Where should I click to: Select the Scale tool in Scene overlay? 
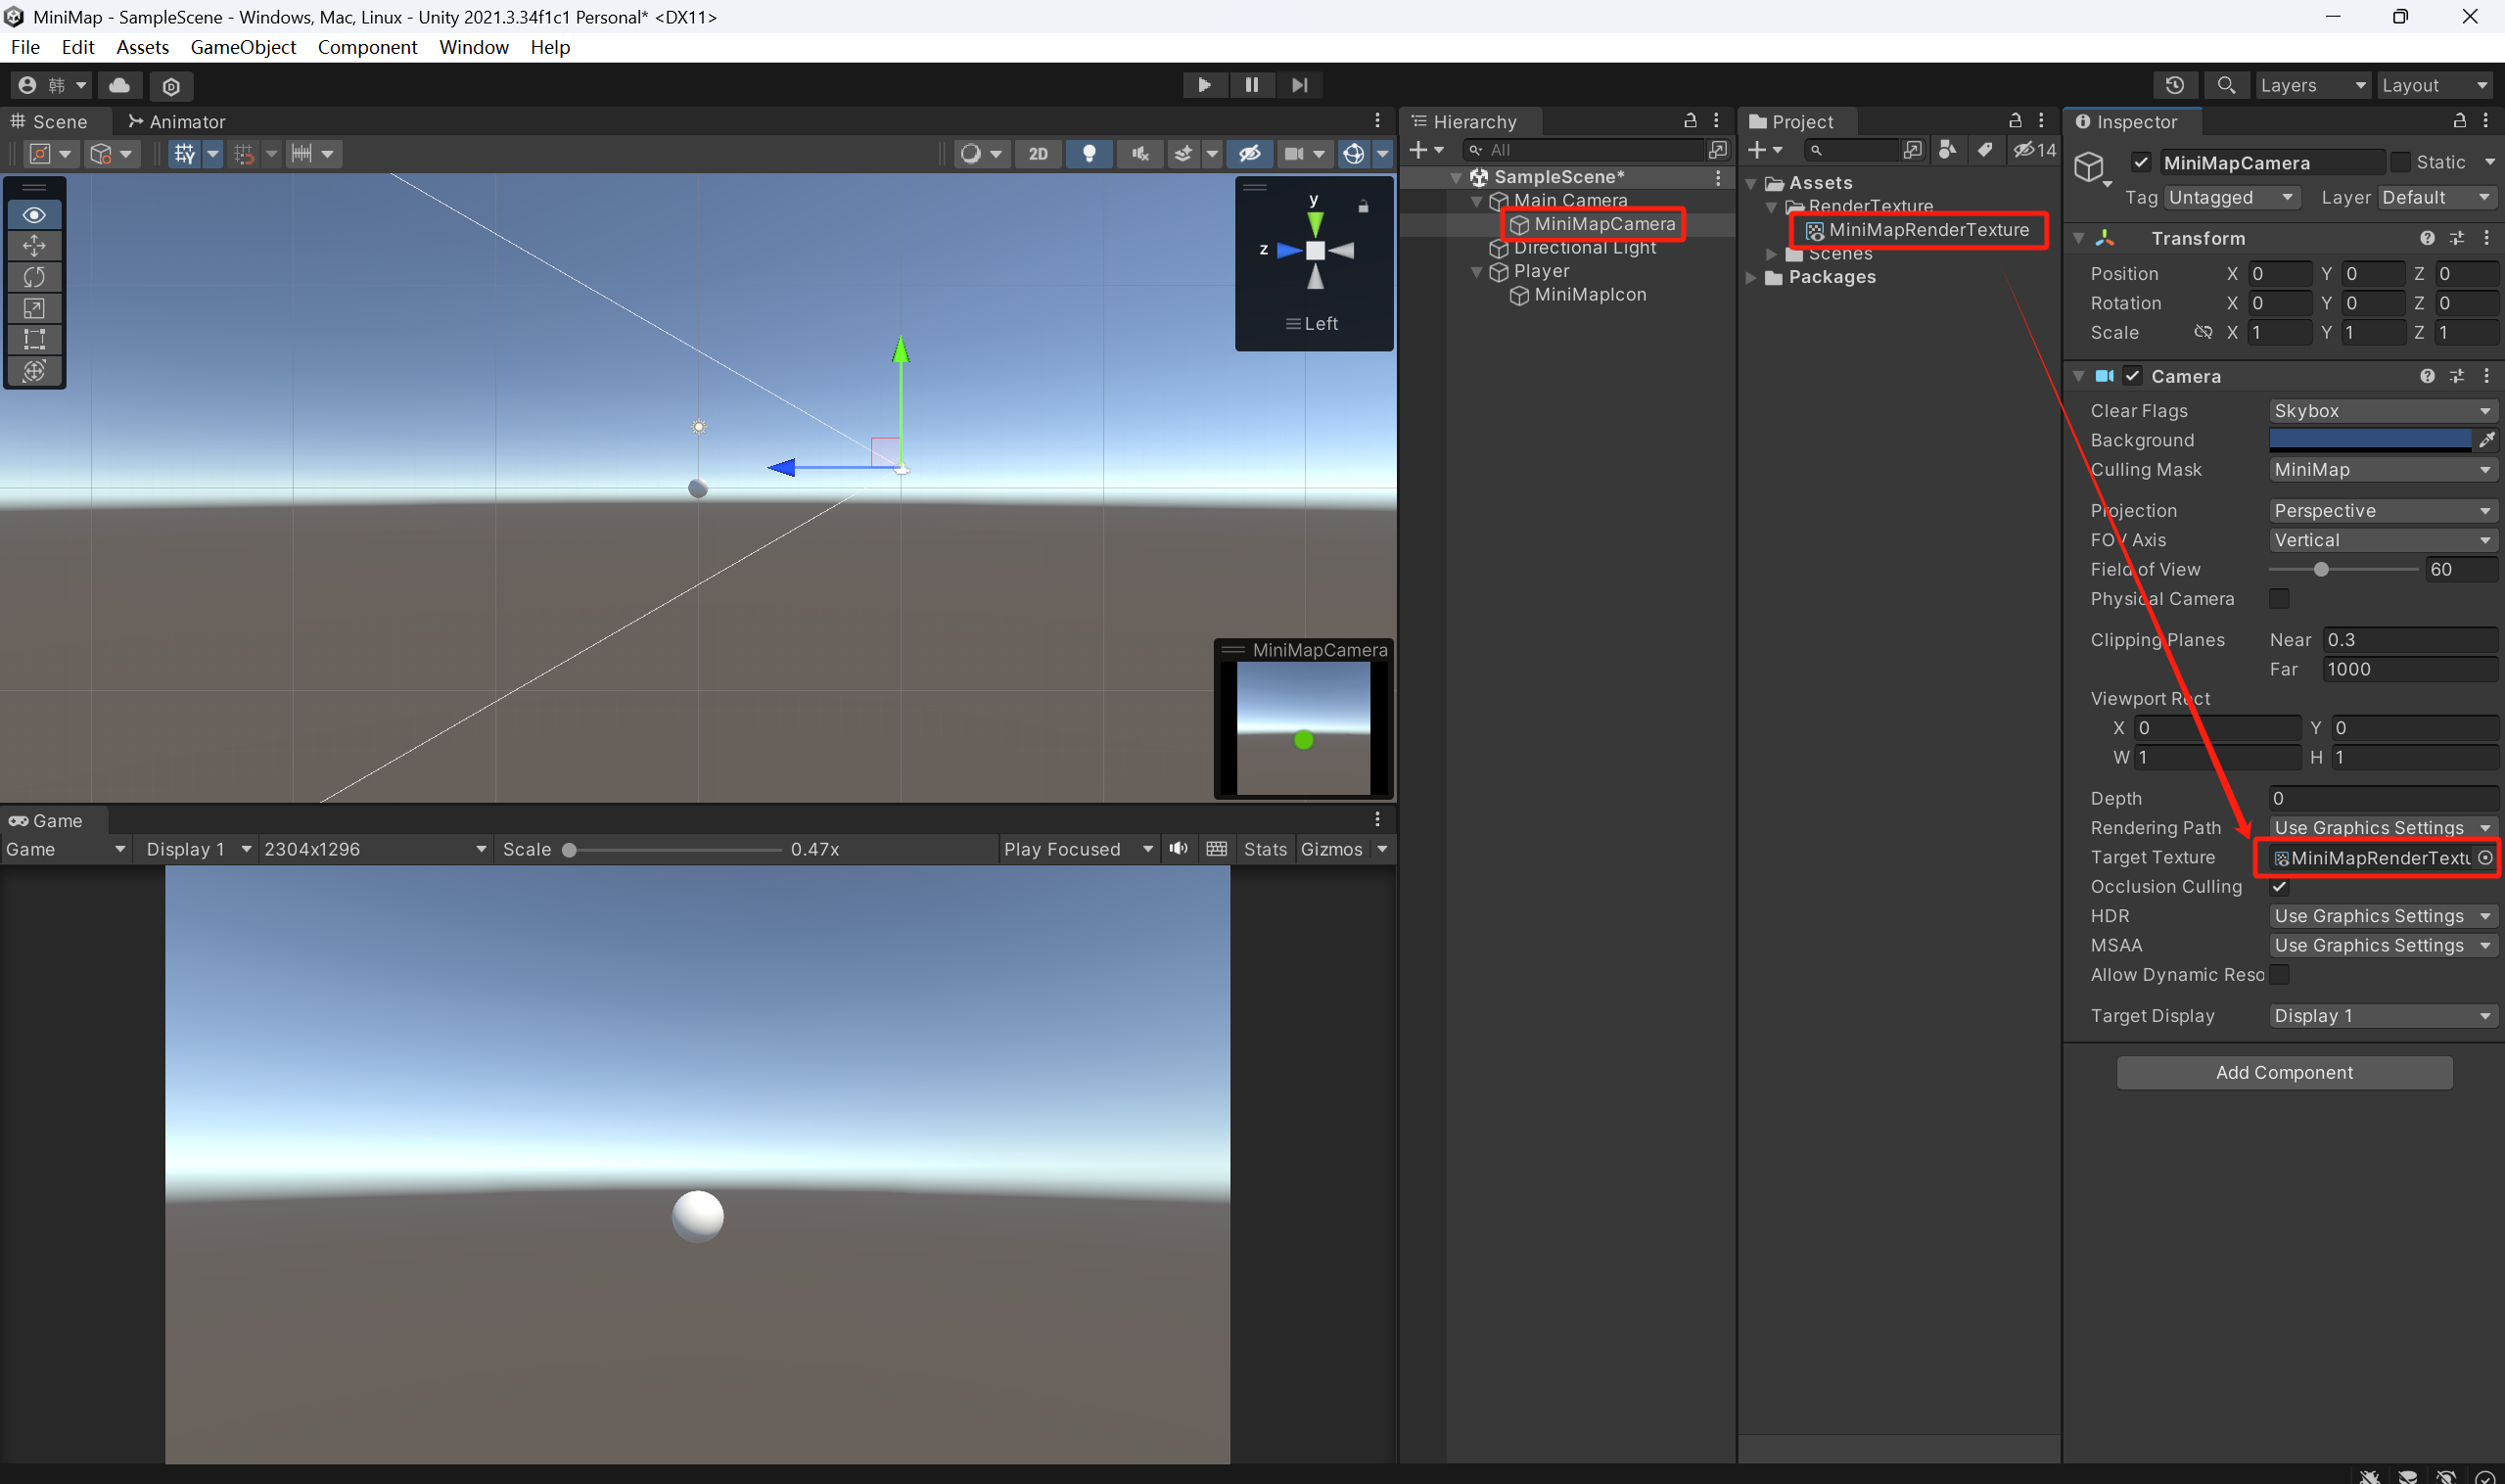(34, 308)
